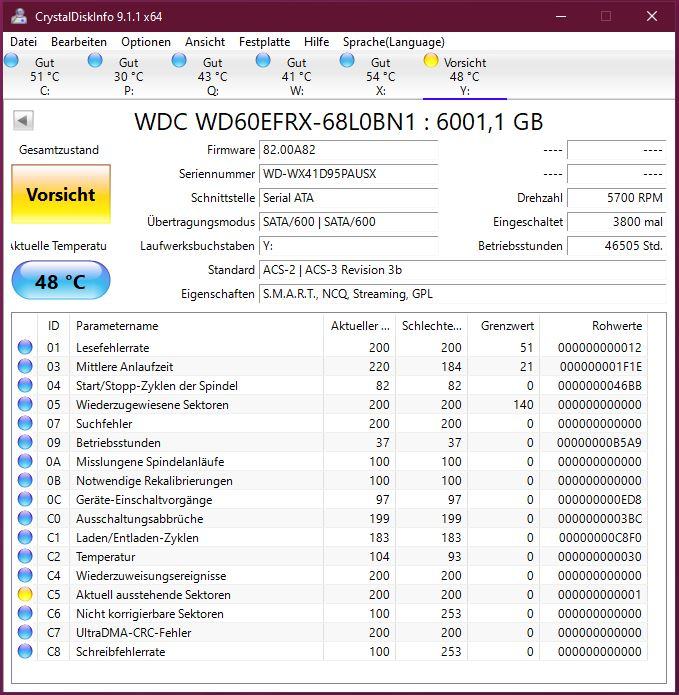Open the Festplatte menu
679x695 pixels.
pyautogui.click(x=264, y=42)
